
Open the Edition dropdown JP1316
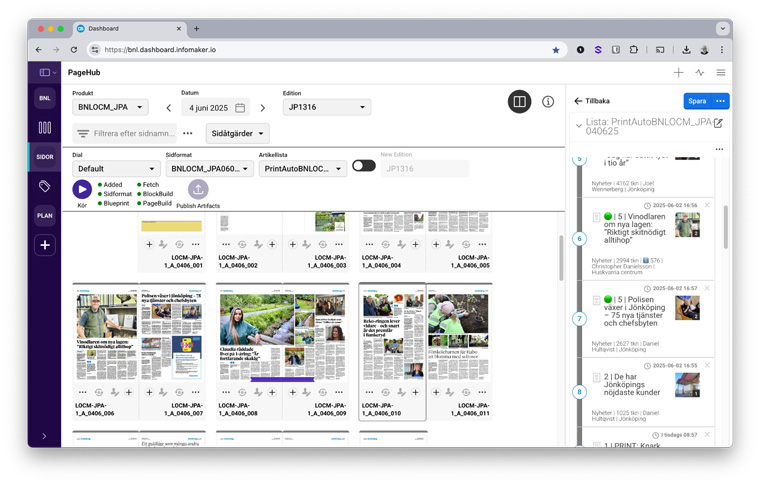point(327,107)
